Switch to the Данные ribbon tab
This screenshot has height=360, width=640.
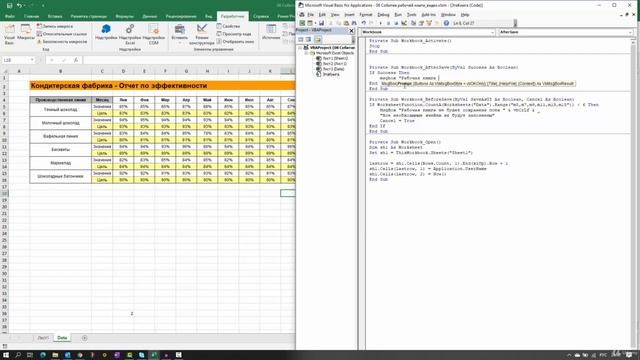149,16
